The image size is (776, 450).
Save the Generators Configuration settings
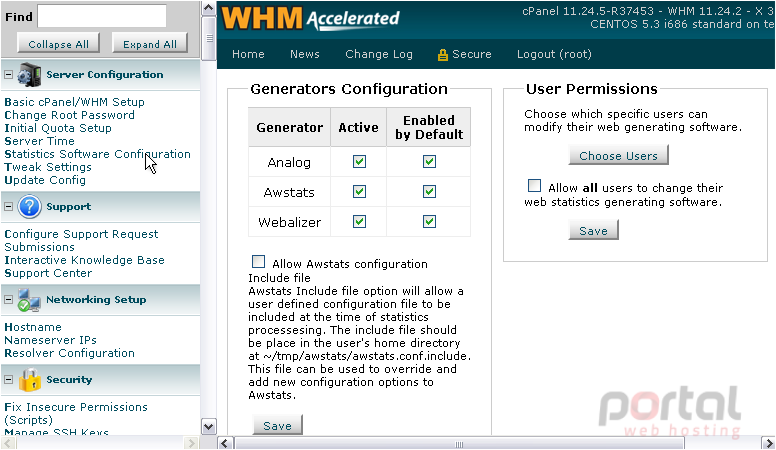[x=277, y=425]
